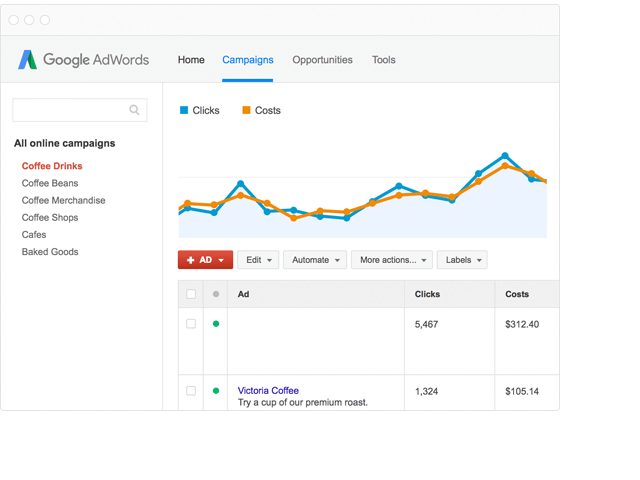Image resolution: width=640 pixels, height=480 pixels.
Task: Go to the Home tab
Action: [x=191, y=60]
